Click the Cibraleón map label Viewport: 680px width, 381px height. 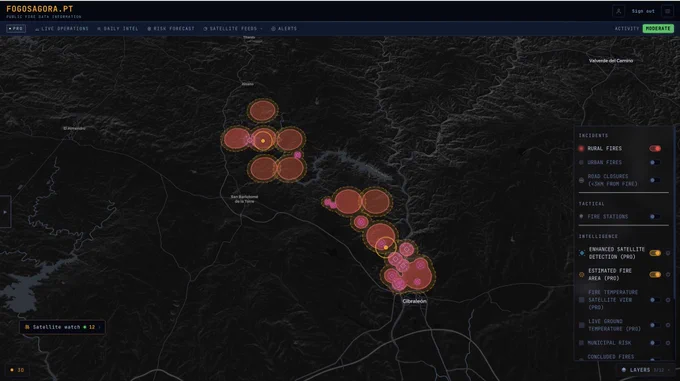414,301
